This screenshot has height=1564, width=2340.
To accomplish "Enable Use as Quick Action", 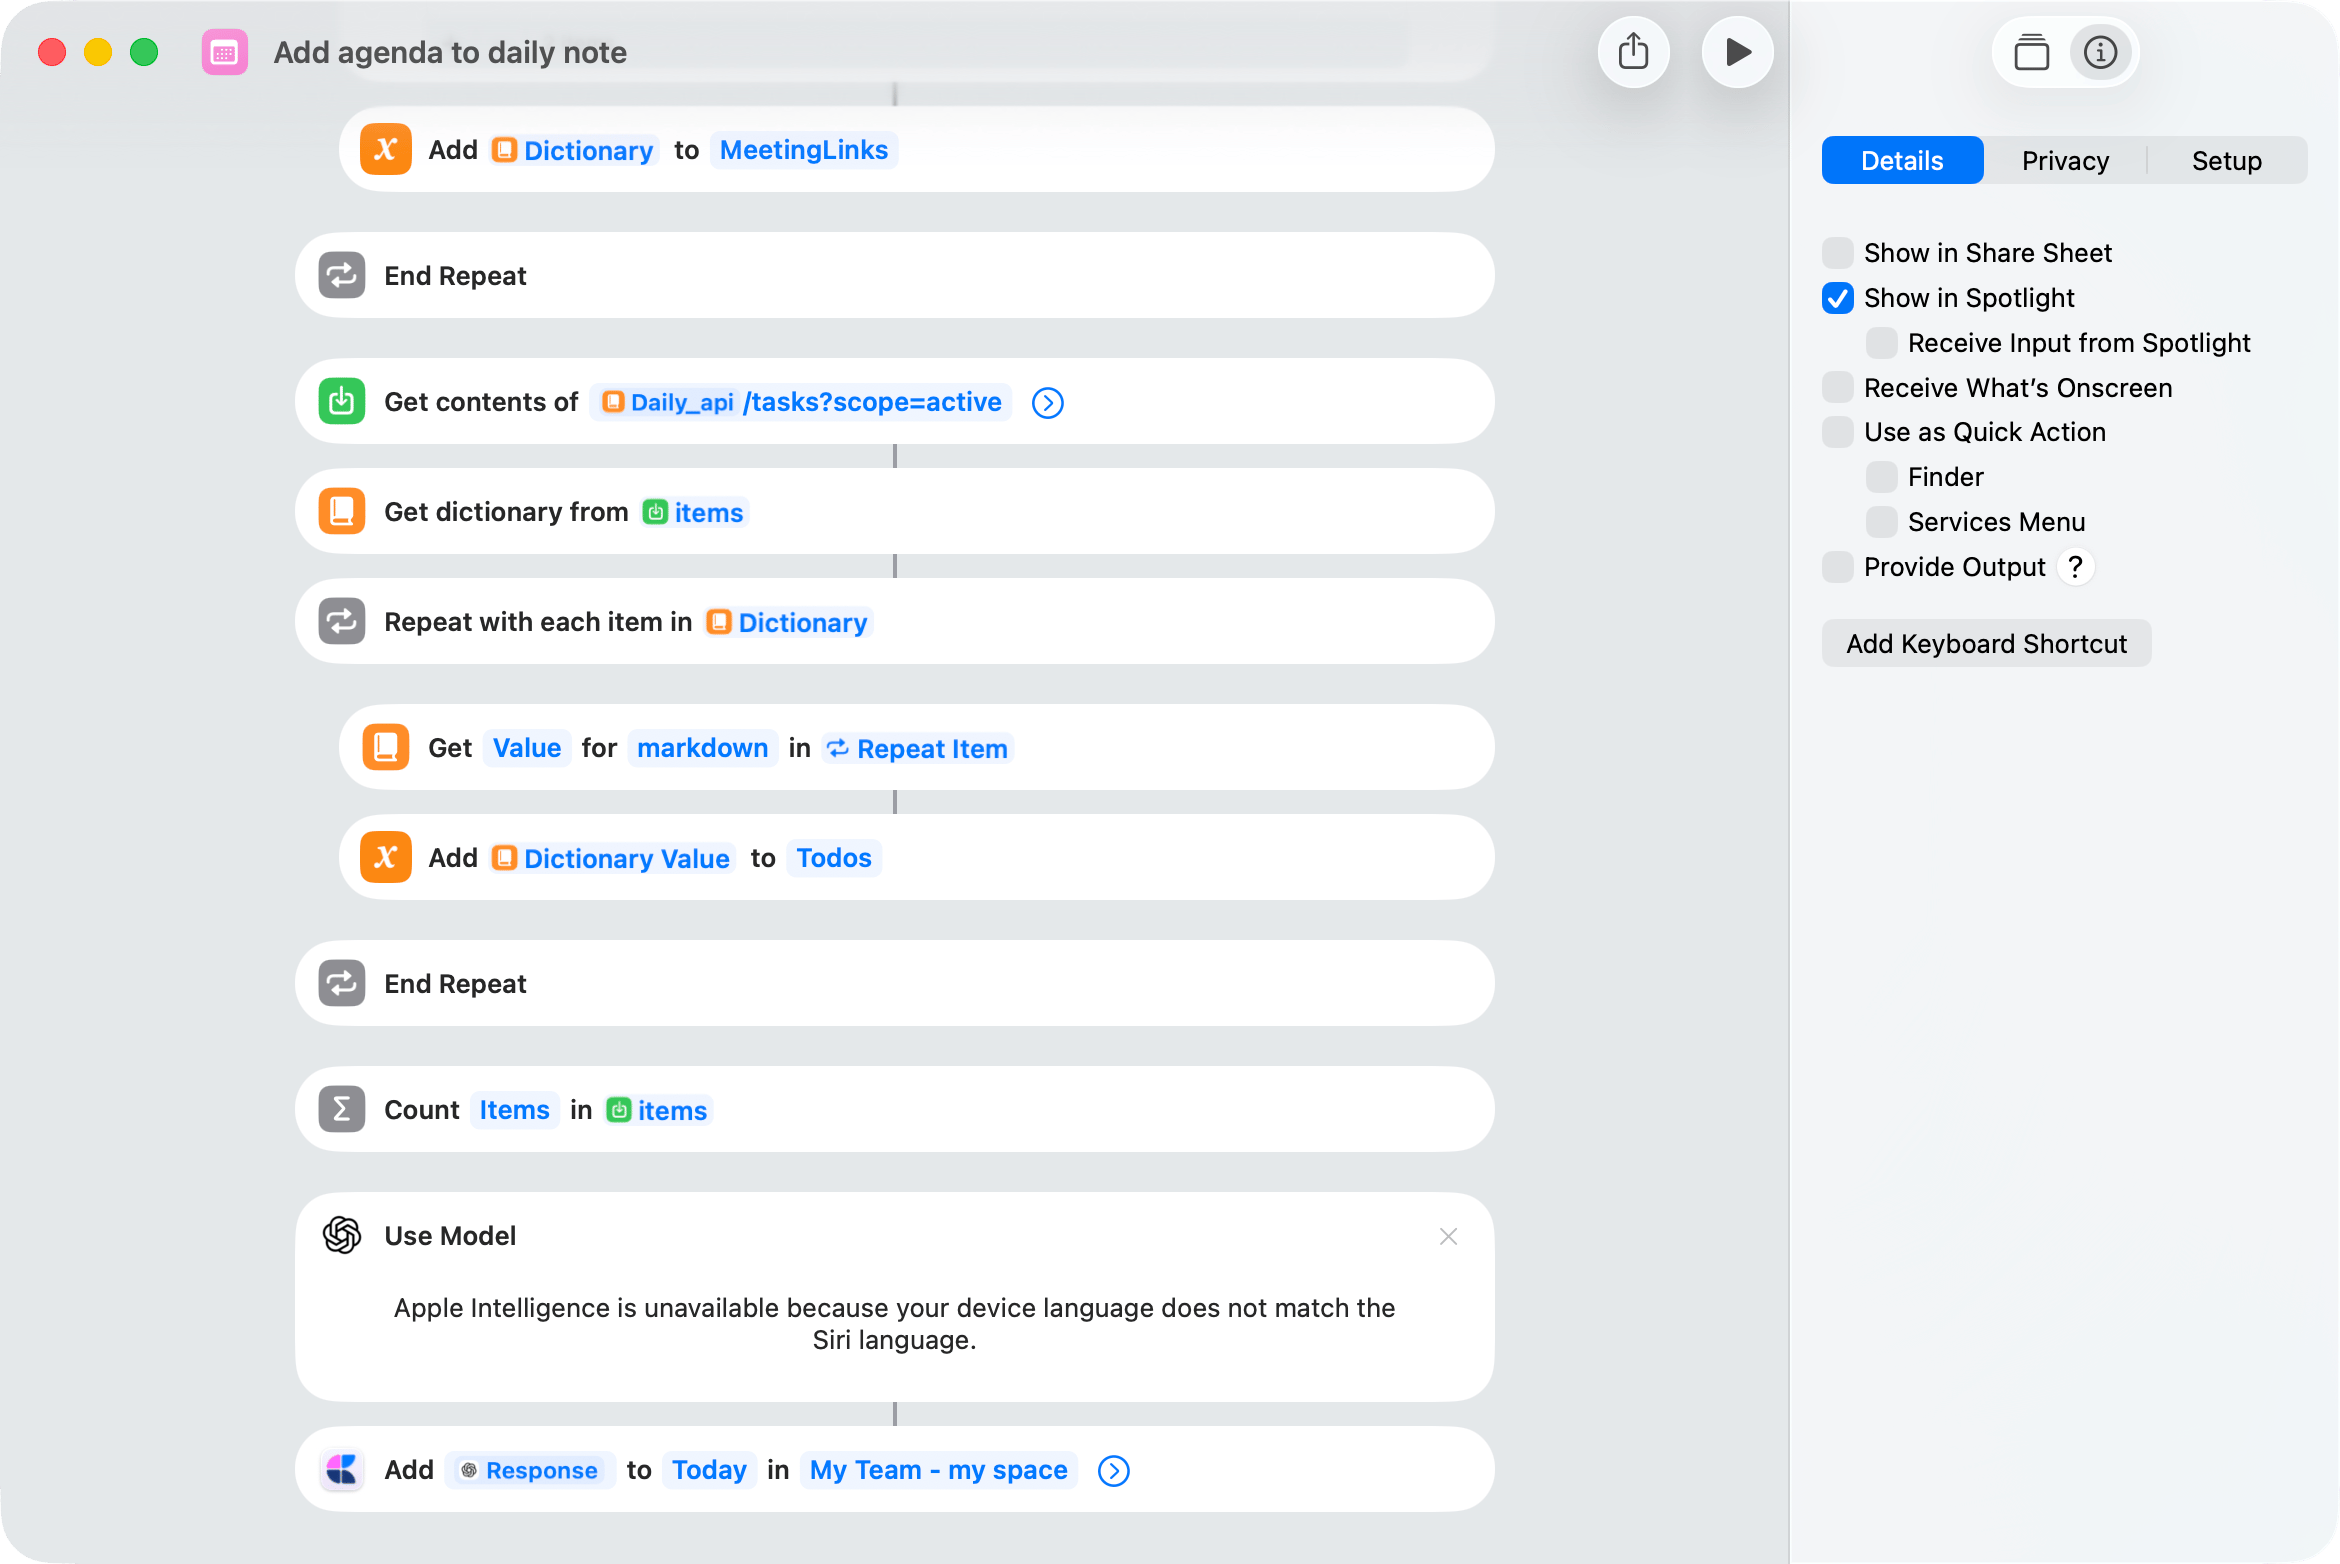I will coord(1837,432).
